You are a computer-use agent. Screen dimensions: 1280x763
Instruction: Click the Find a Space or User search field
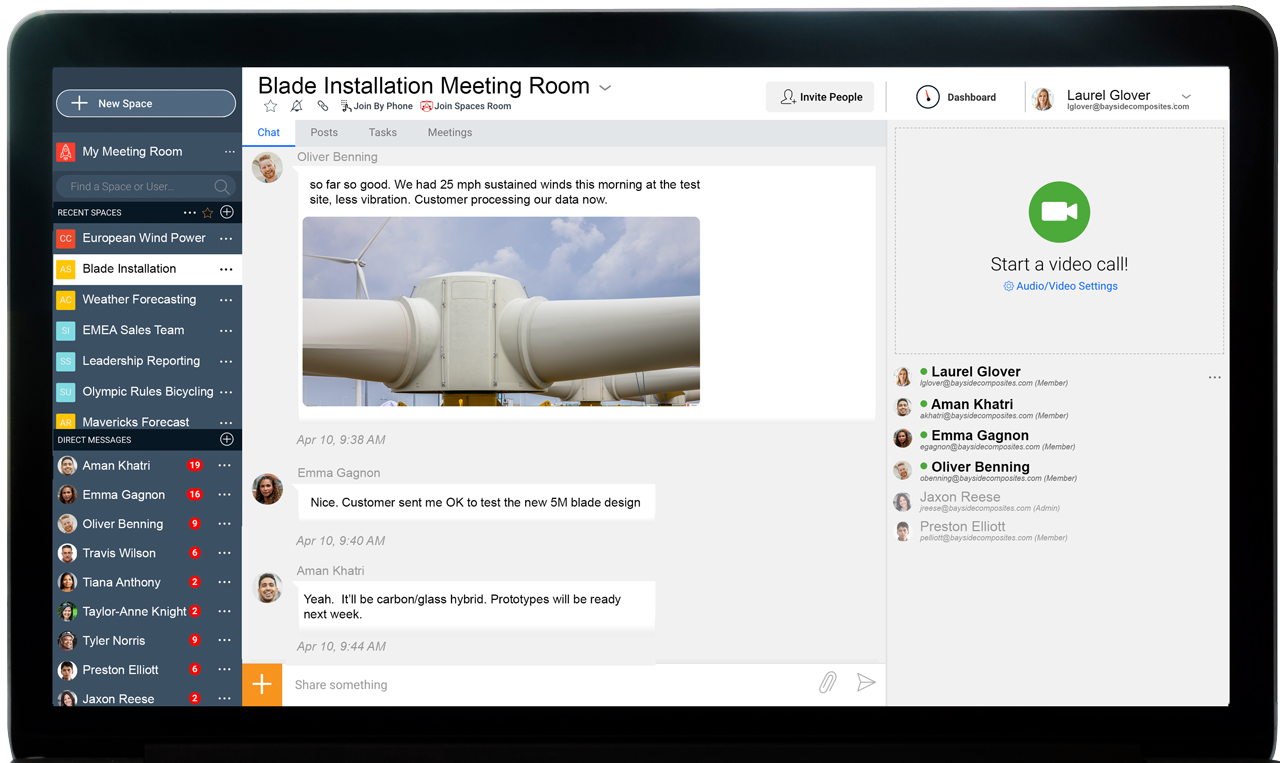[x=136, y=186]
